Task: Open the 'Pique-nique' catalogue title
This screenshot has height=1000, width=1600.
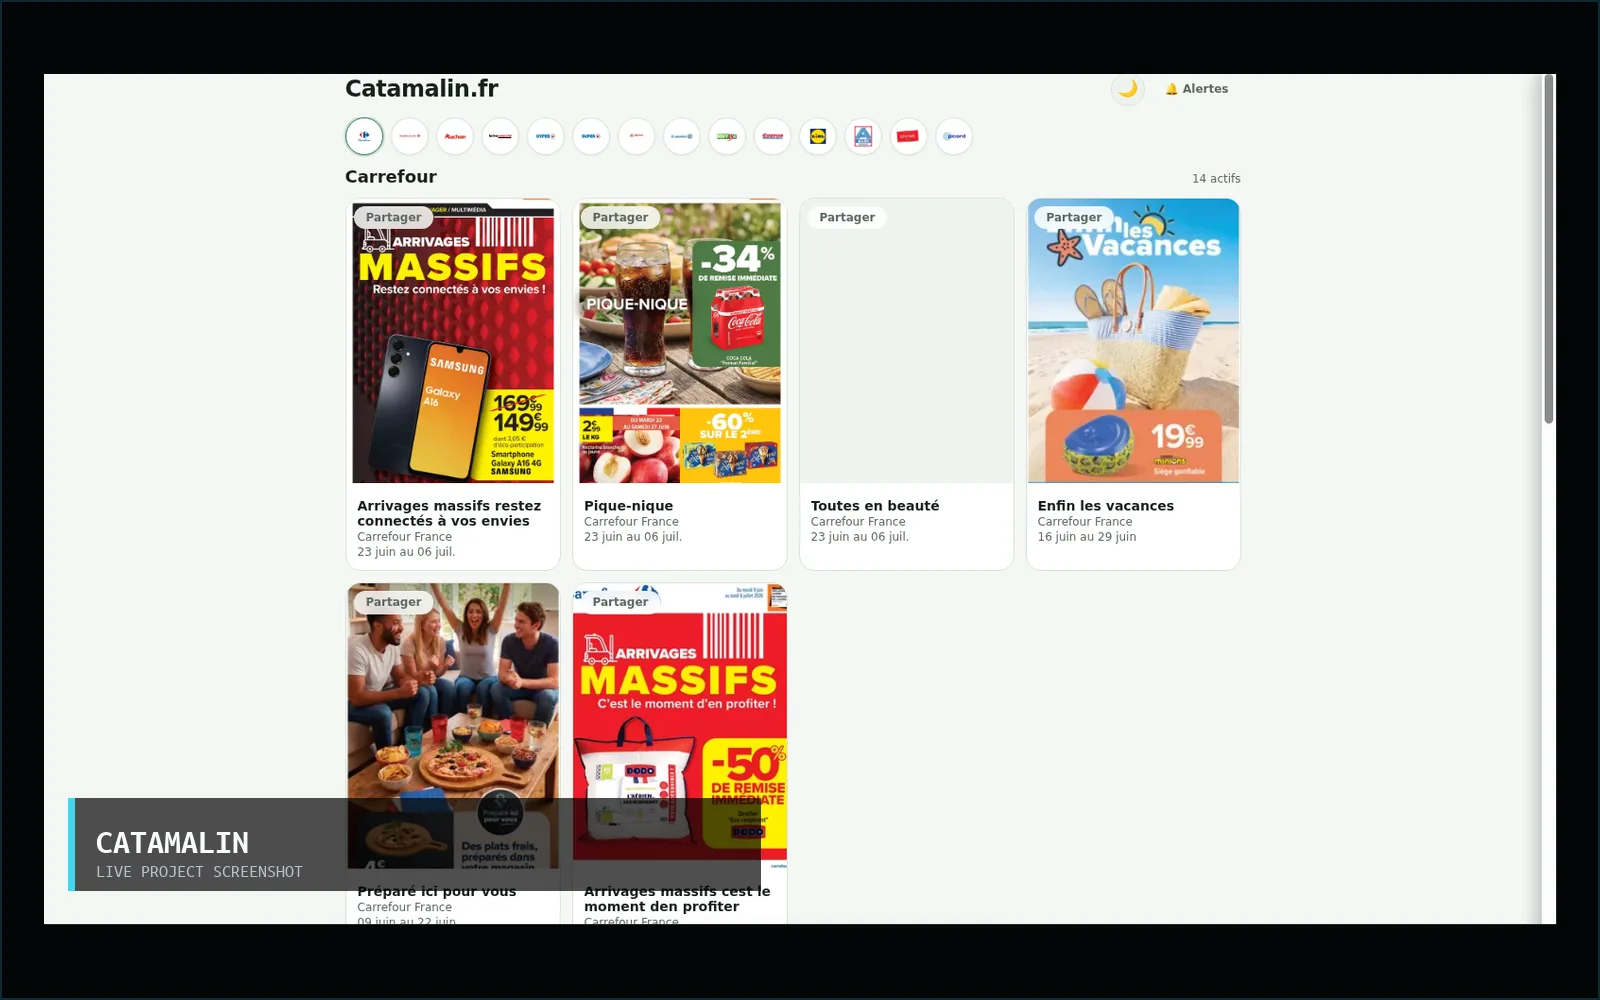Action: click(629, 506)
